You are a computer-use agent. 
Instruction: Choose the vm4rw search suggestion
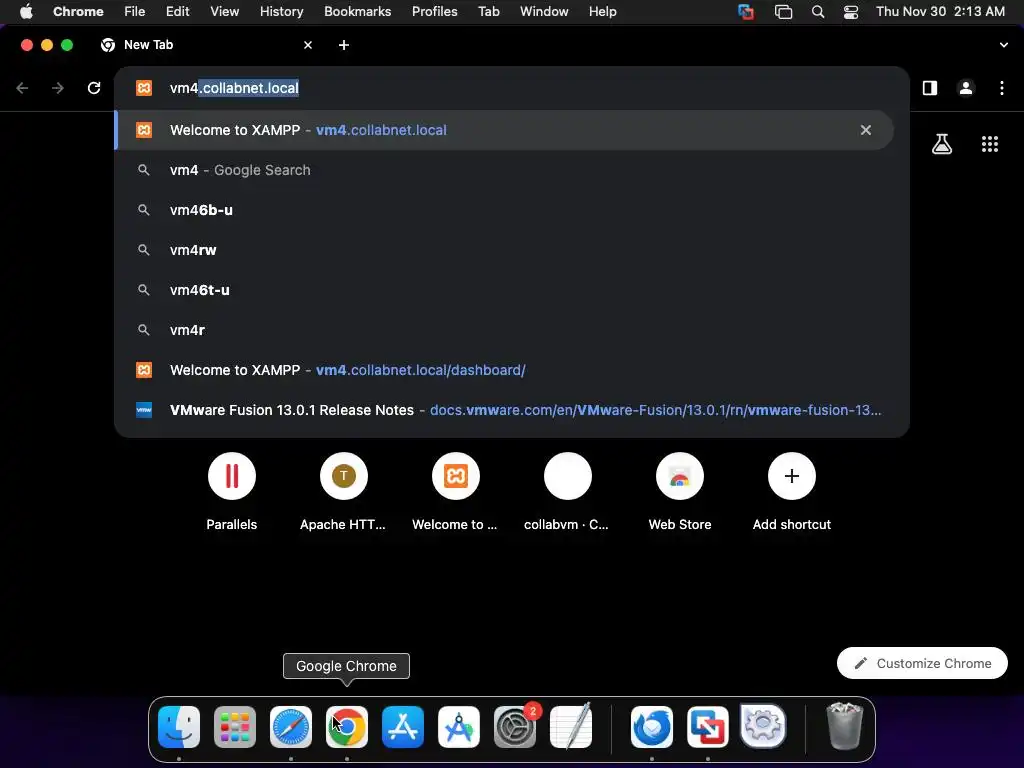click(x=504, y=250)
